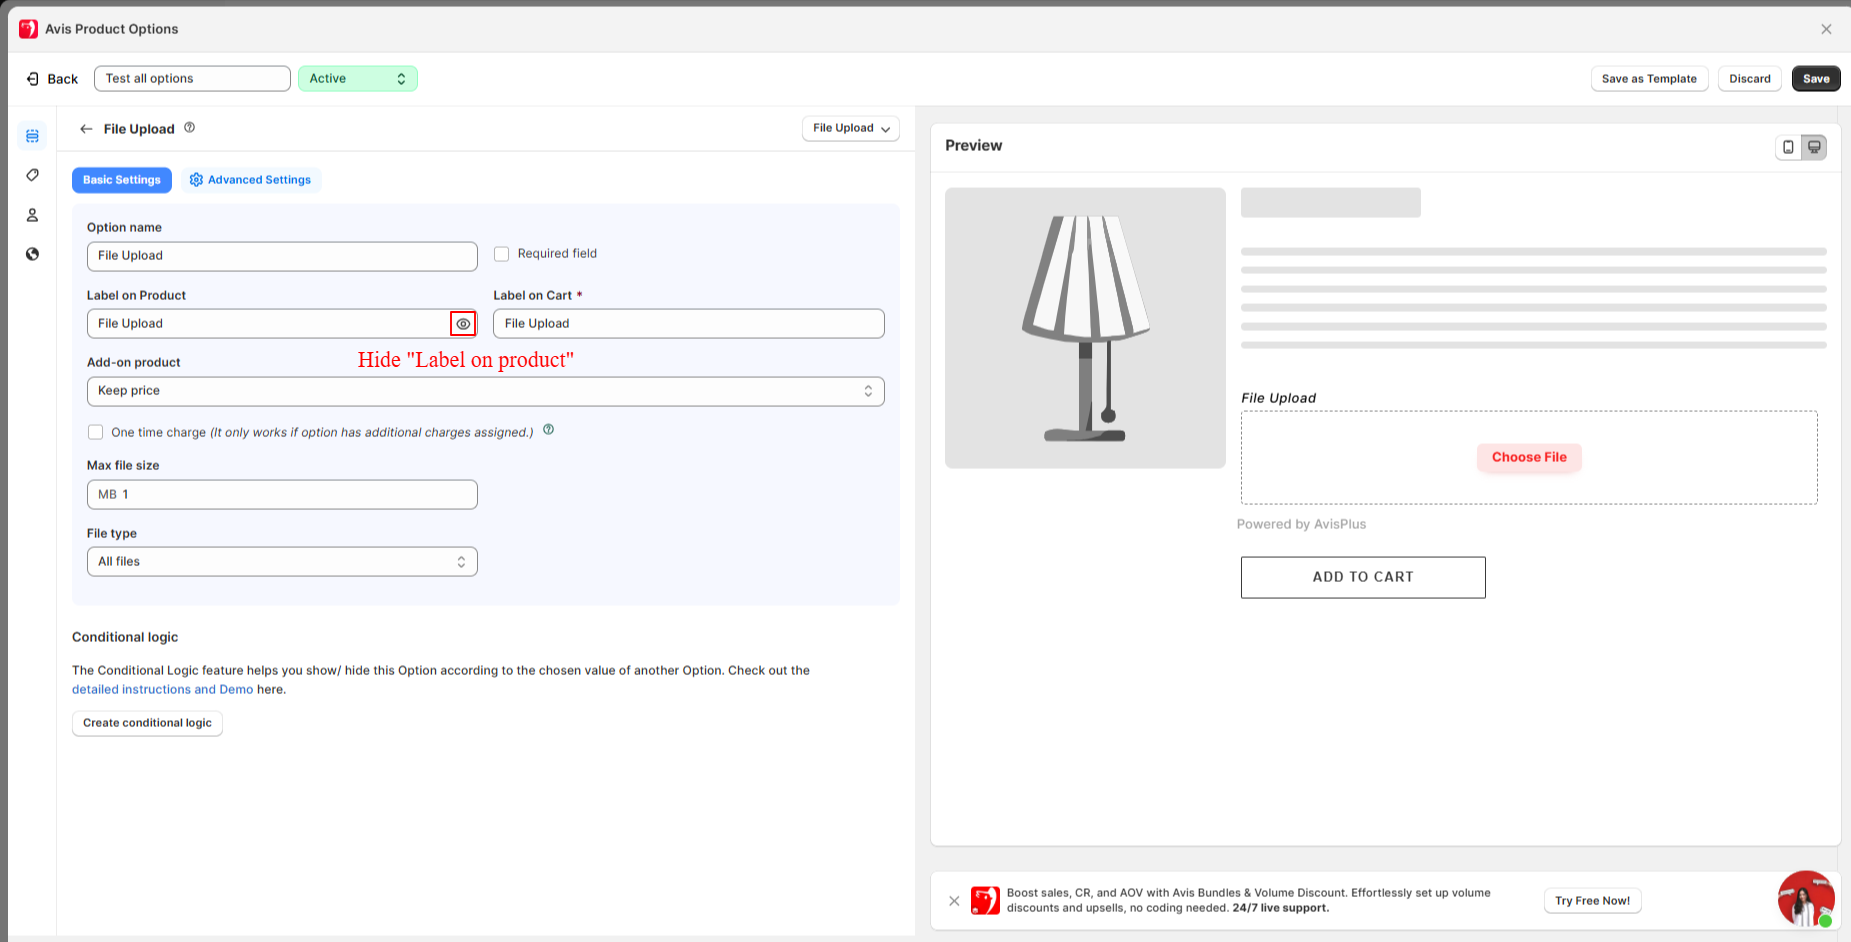Click the options list icon in left sidebar
This screenshot has width=1851, height=942.
tap(32, 136)
